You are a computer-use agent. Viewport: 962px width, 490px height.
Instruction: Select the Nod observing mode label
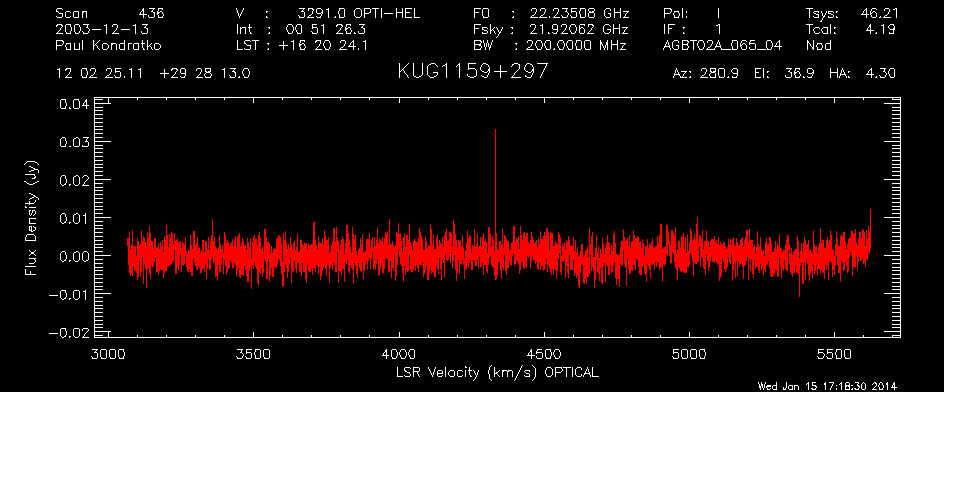[x=818, y=45]
